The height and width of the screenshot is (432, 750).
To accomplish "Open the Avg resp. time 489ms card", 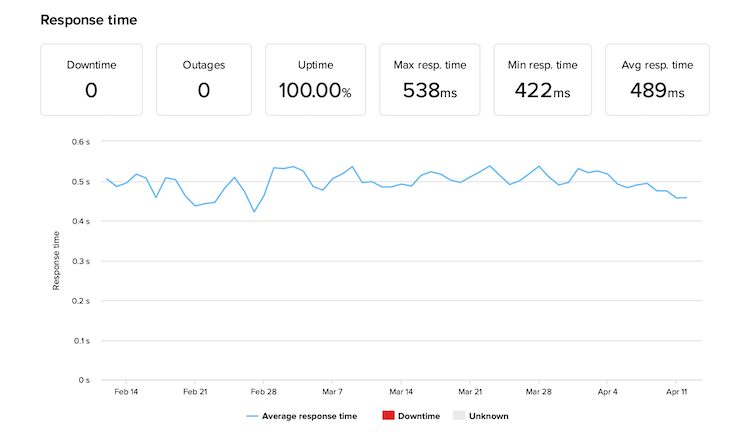I will point(657,79).
